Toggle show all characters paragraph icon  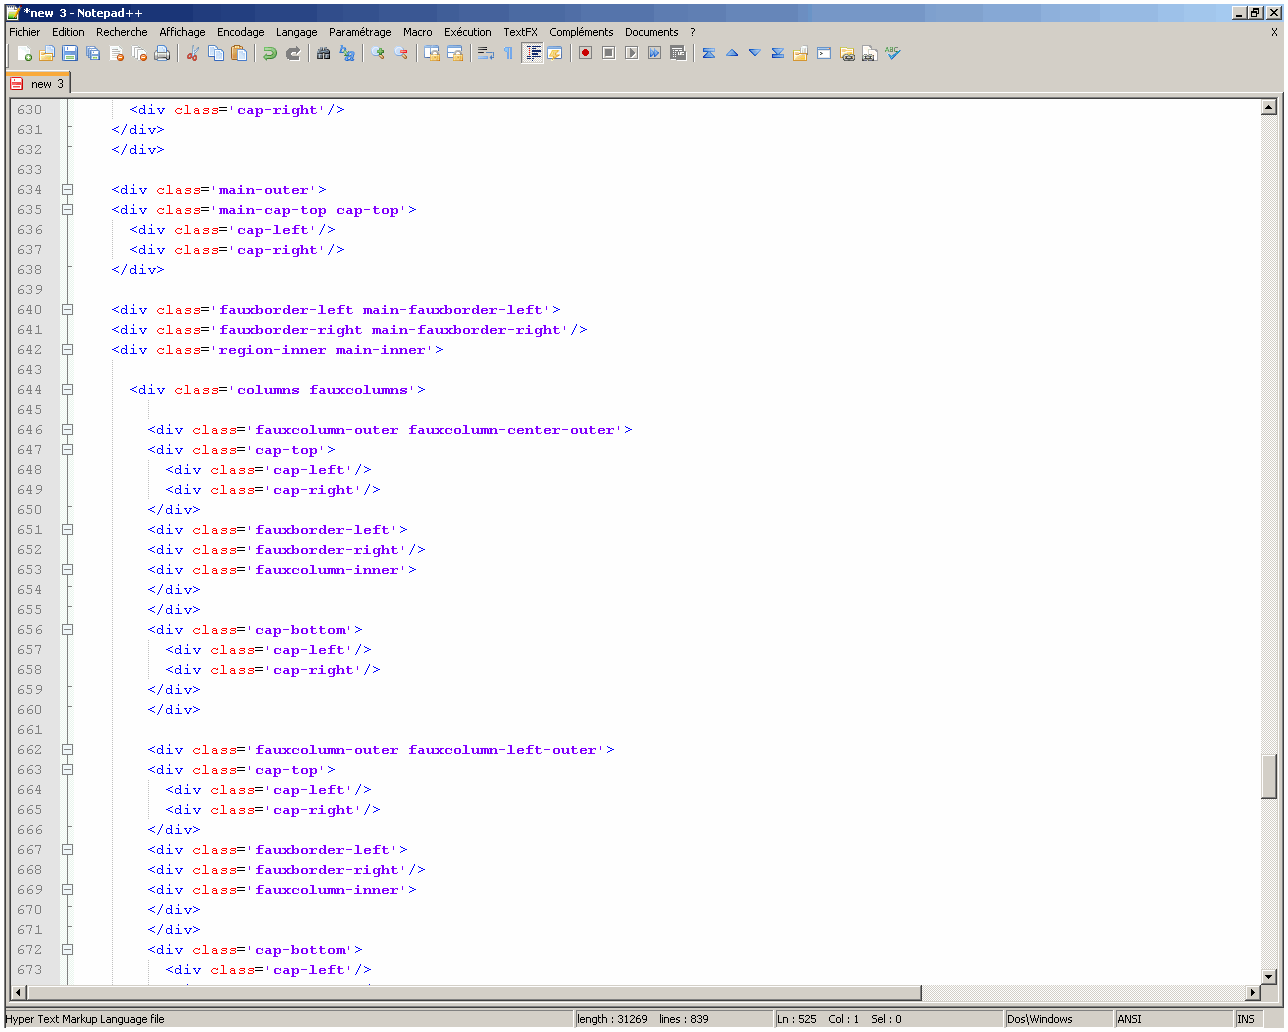click(x=509, y=53)
